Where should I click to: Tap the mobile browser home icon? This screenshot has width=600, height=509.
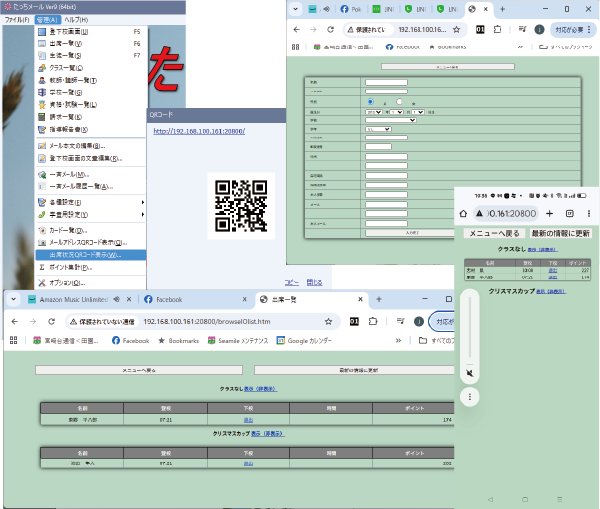coord(464,214)
